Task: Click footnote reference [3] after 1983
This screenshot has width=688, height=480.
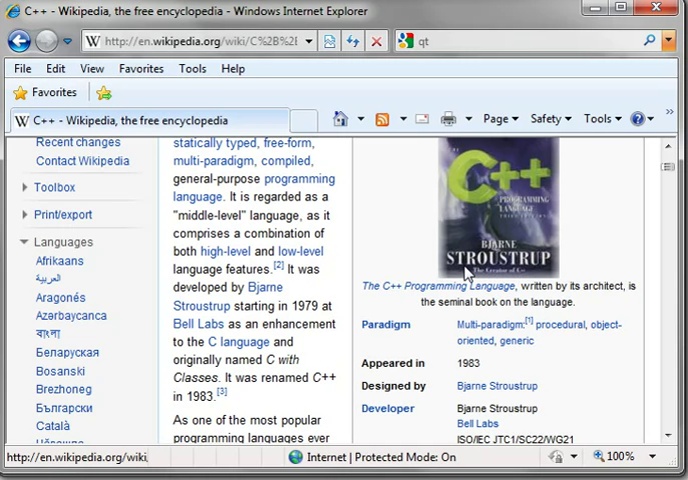Action: click(x=222, y=391)
